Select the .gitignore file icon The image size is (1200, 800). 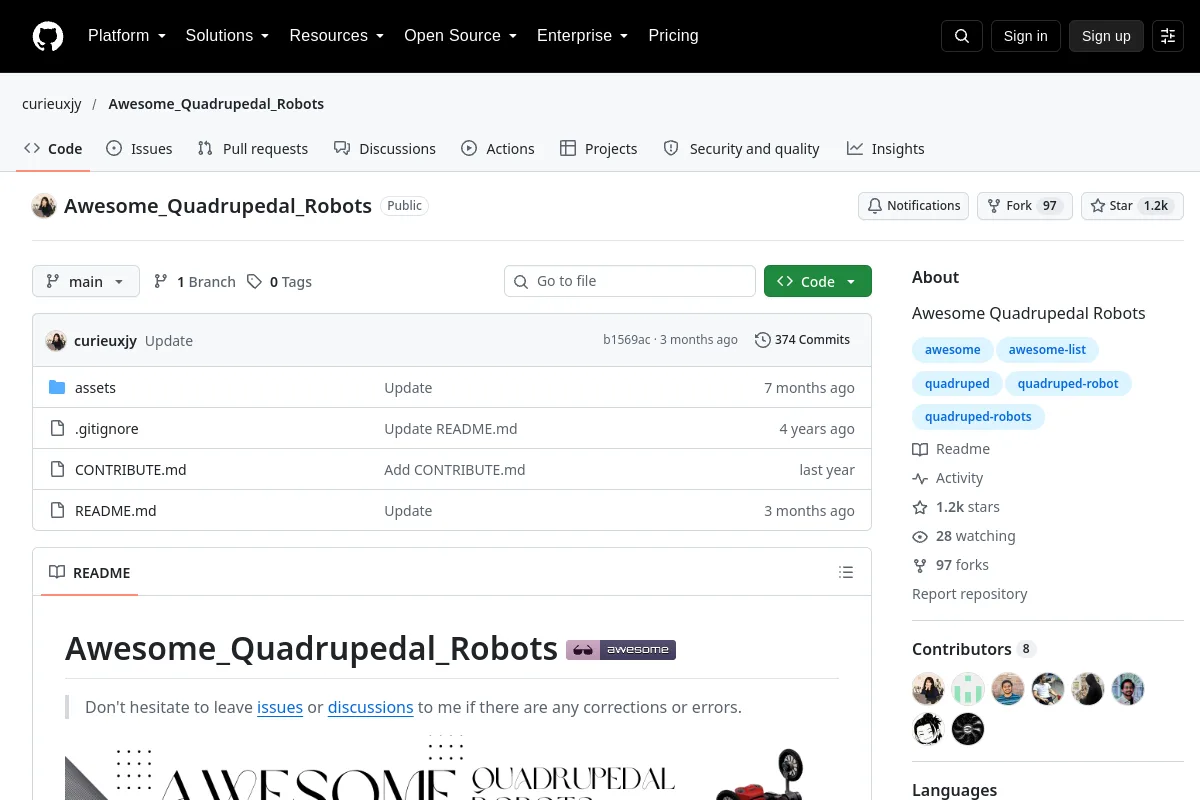click(x=57, y=429)
